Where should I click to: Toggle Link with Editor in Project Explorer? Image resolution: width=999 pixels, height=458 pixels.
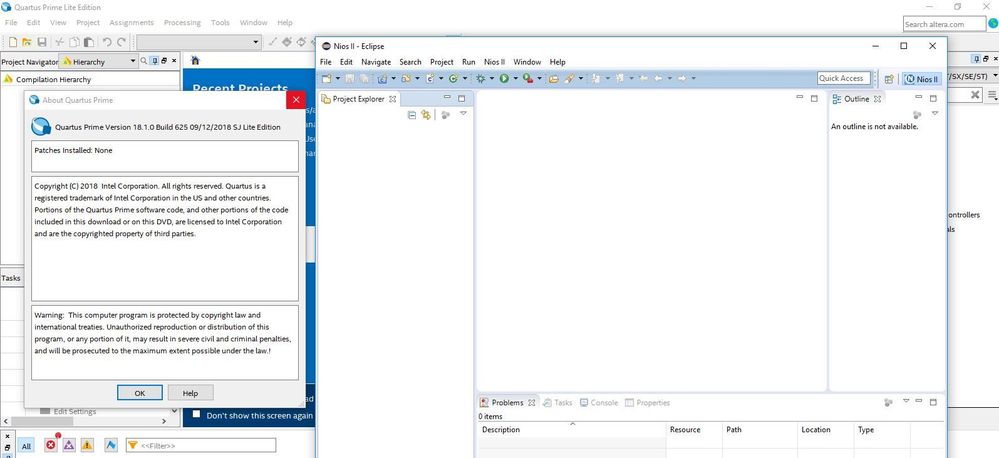(426, 115)
